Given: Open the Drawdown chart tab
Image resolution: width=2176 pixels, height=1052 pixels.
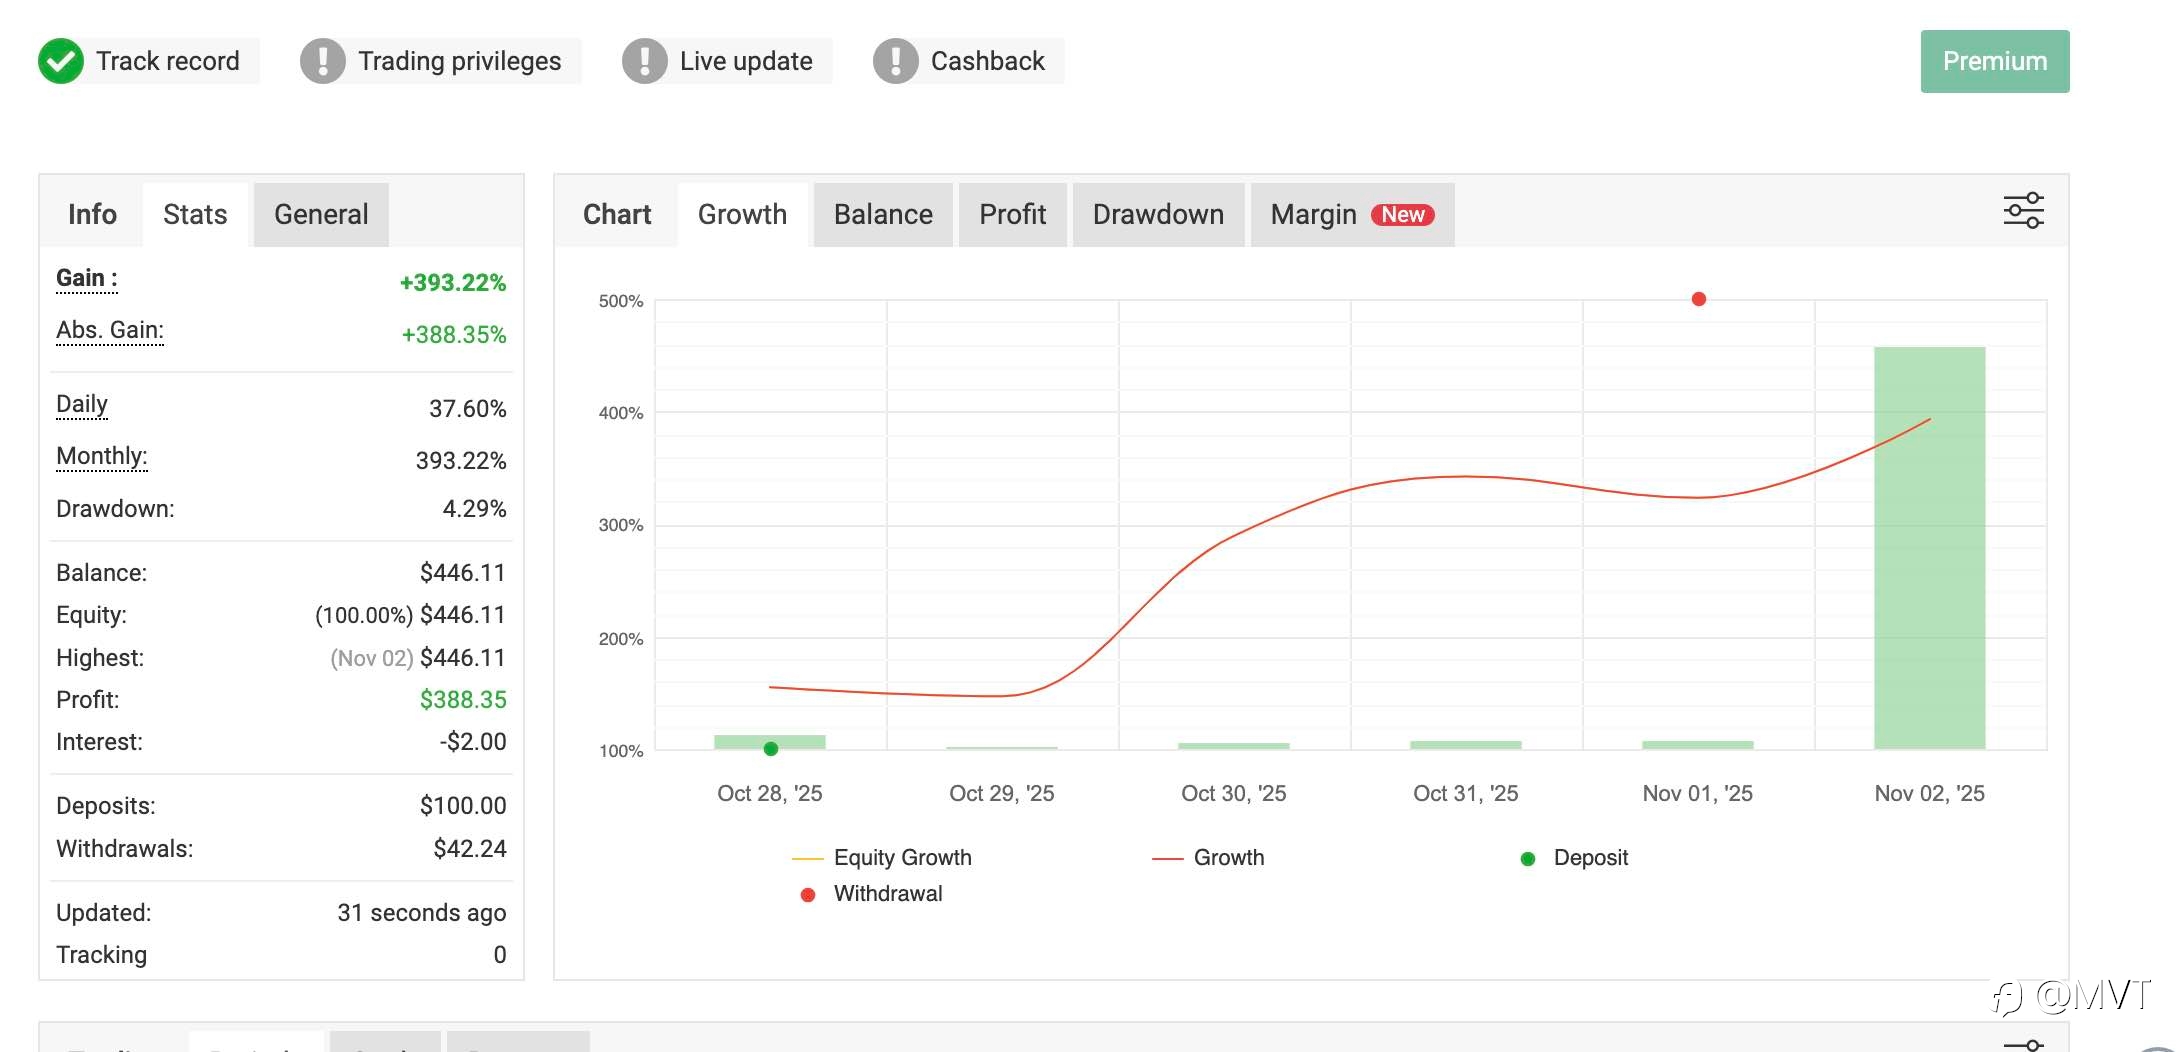Looking at the screenshot, I should (1158, 215).
